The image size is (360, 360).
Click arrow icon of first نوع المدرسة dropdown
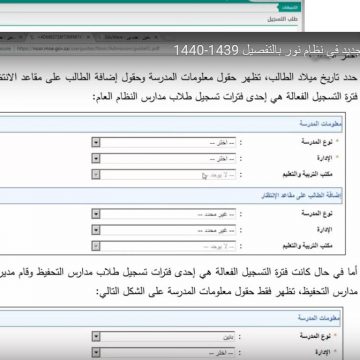(96, 143)
